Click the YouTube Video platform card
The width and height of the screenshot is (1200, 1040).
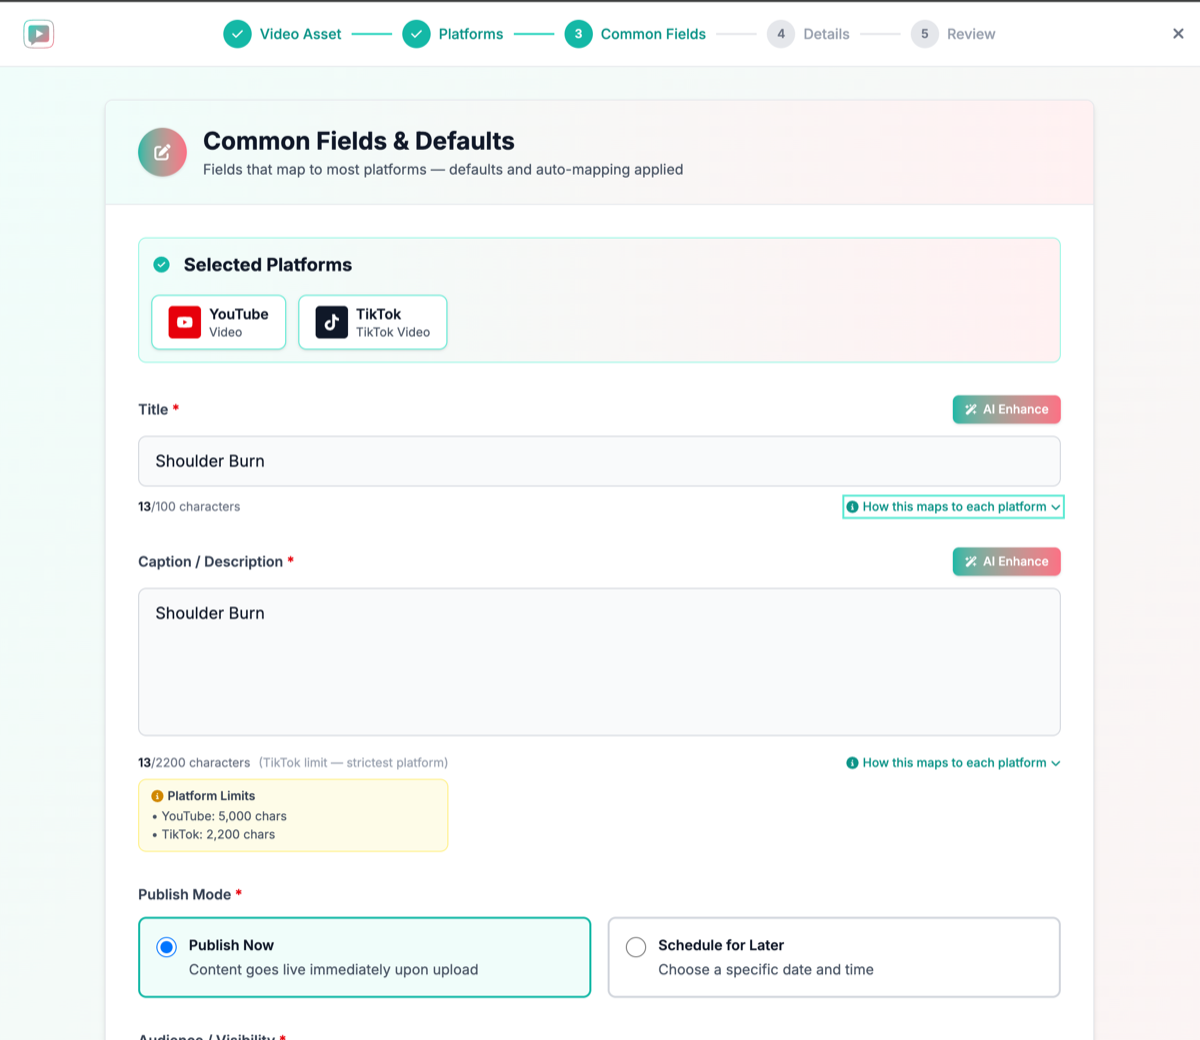(219, 322)
